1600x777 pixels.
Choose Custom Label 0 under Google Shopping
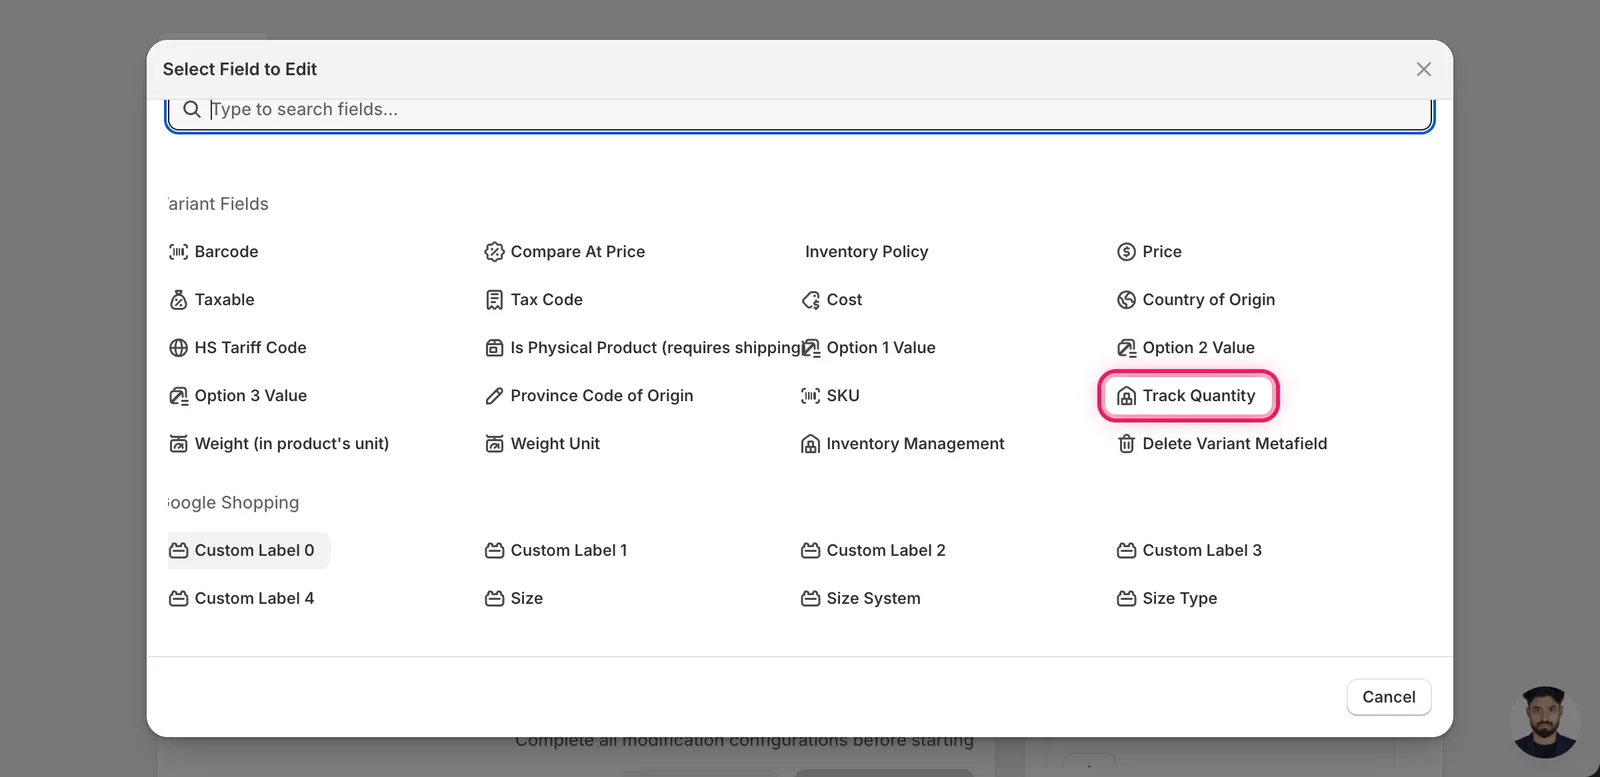point(247,551)
